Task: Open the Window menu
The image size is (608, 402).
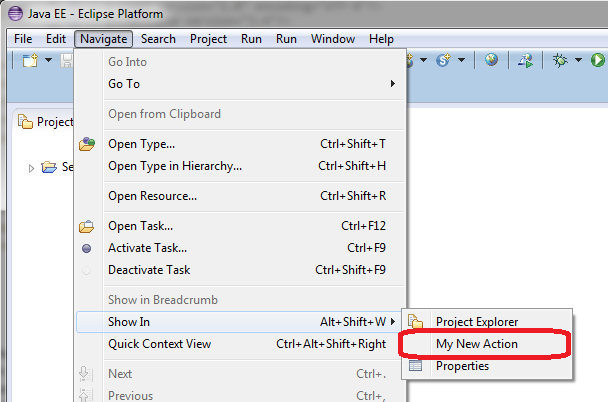Action: point(333,39)
